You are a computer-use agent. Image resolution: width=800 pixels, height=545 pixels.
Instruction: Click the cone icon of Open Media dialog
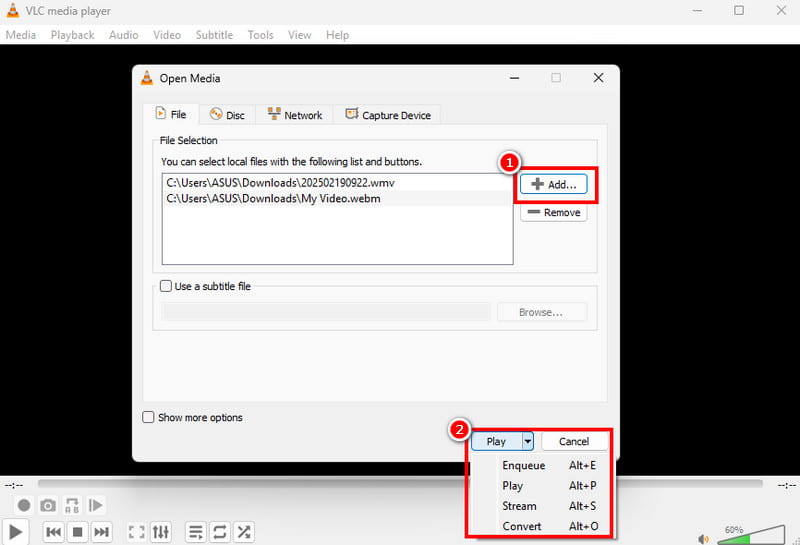coord(147,78)
